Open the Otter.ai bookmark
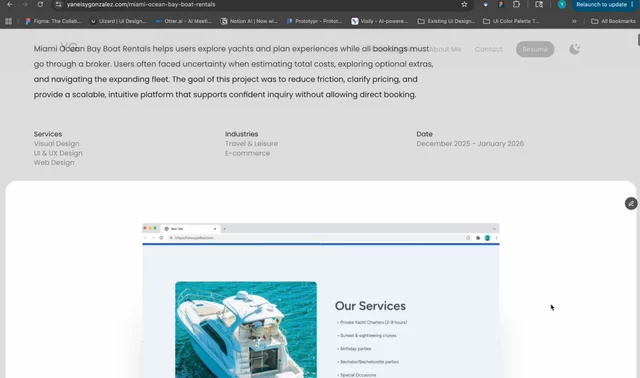Viewport: 640px width, 378px height. tap(183, 21)
